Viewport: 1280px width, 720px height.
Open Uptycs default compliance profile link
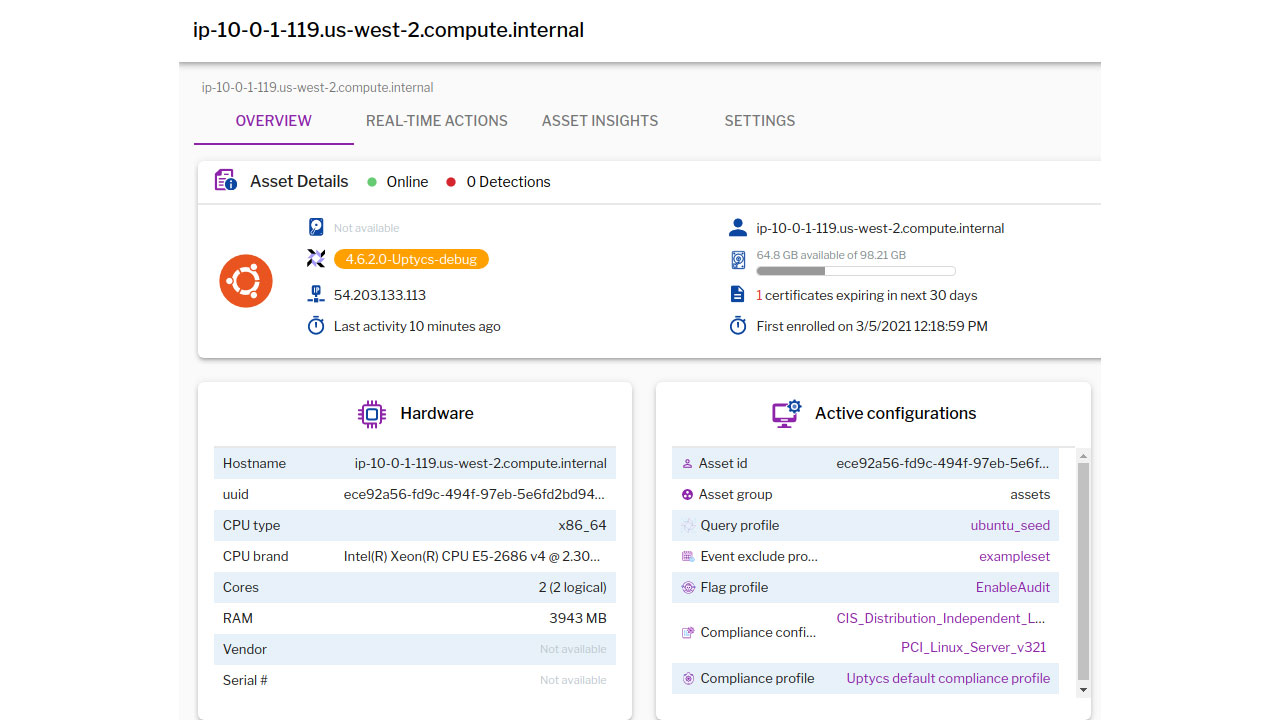(x=948, y=679)
